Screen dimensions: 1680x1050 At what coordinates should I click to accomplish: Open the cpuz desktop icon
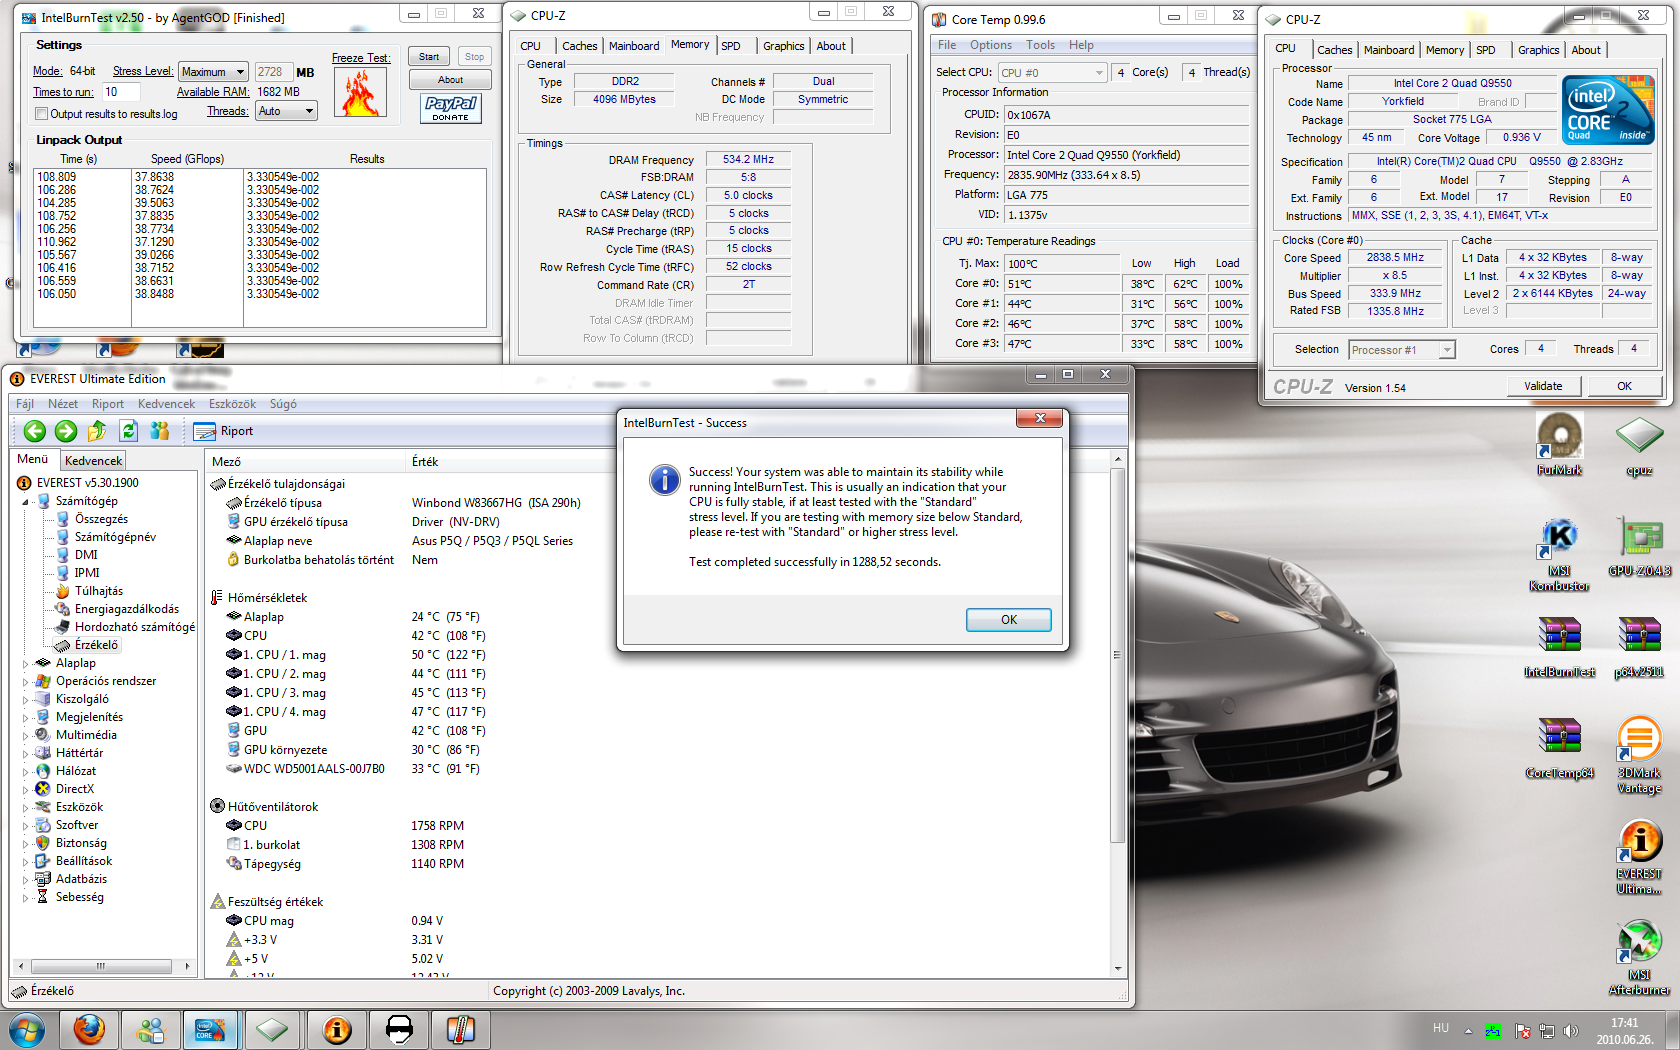click(1639, 444)
